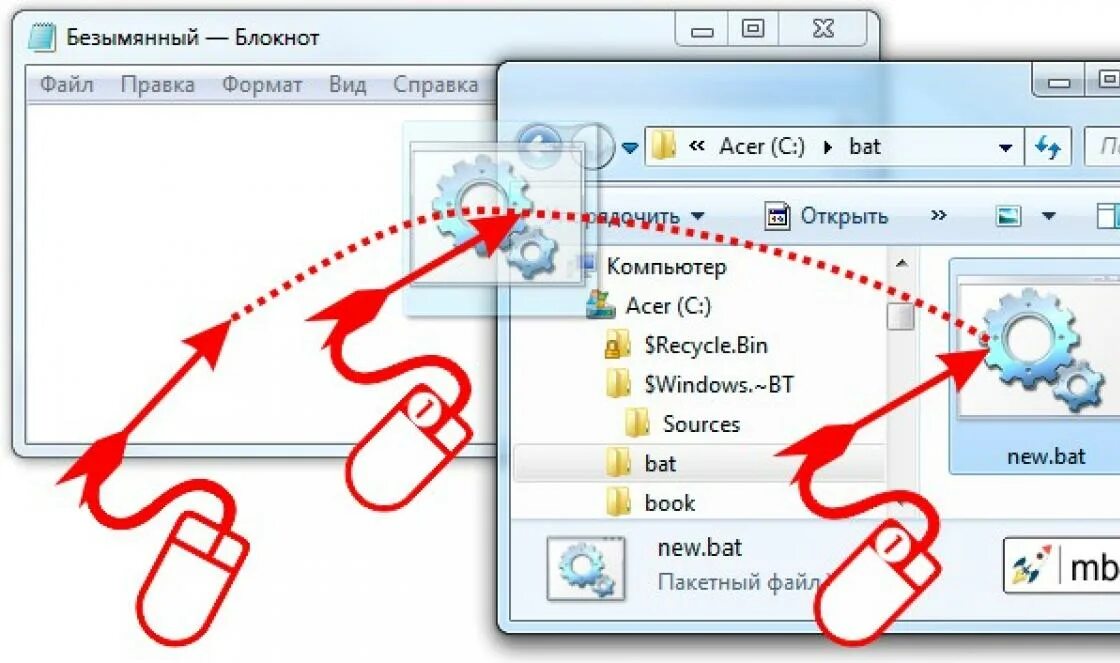Click the change view icon
The width and height of the screenshot is (1120, 663).
pyautogui.click(x=1008, y=216)
